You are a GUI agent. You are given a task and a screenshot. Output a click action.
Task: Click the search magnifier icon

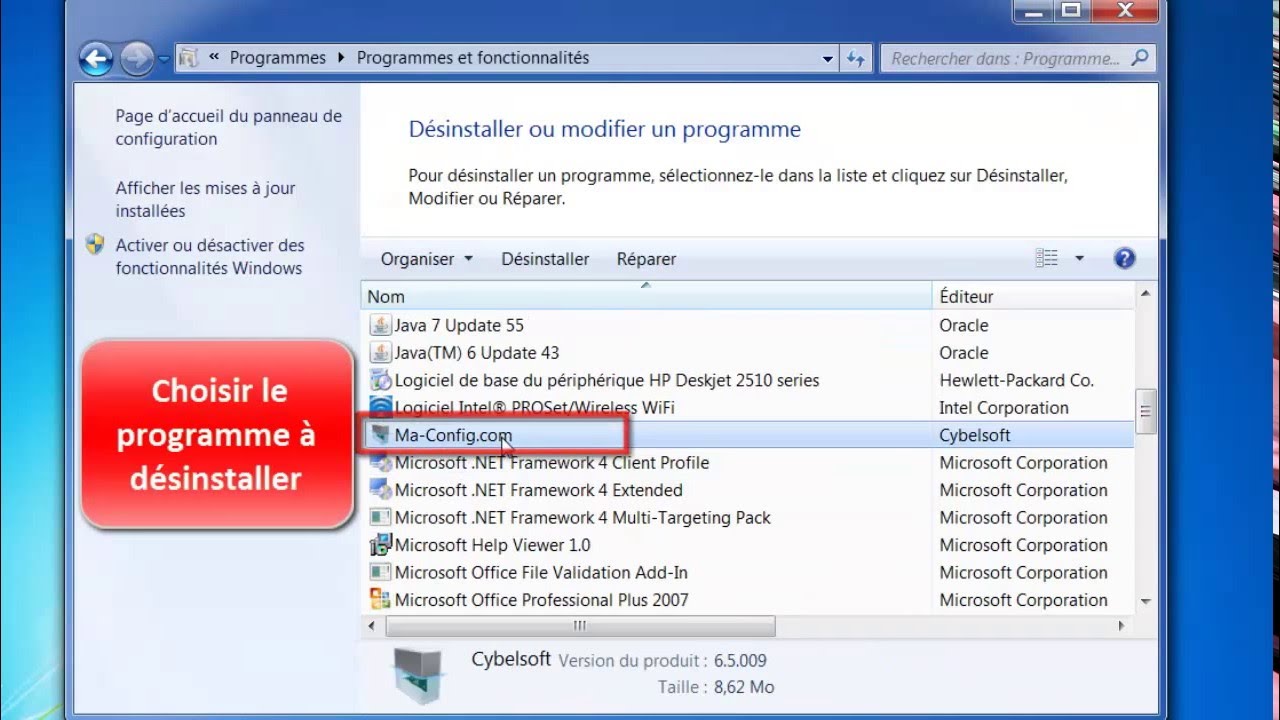pos(1140,58)
